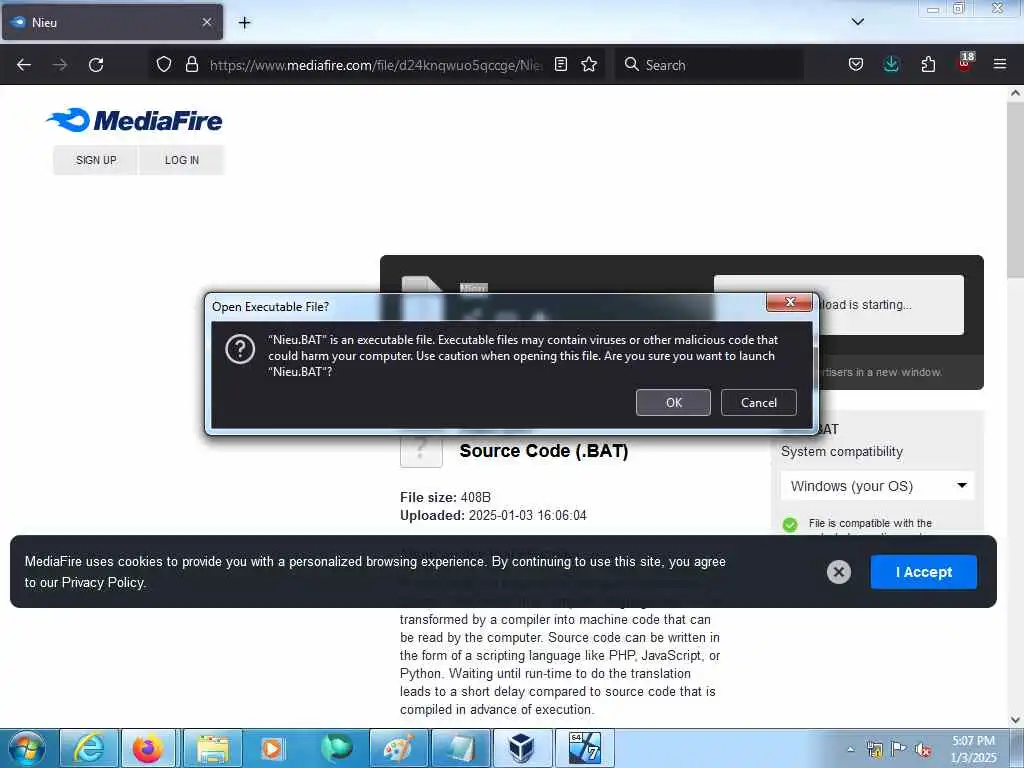Confirm launching Nieu.BAT with OK
The width and height of the screenshot is (1024, 768).
coord(673,402)
